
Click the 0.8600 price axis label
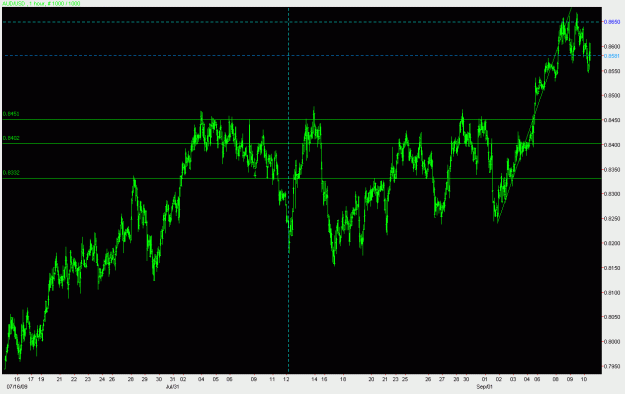click(612, 47)
